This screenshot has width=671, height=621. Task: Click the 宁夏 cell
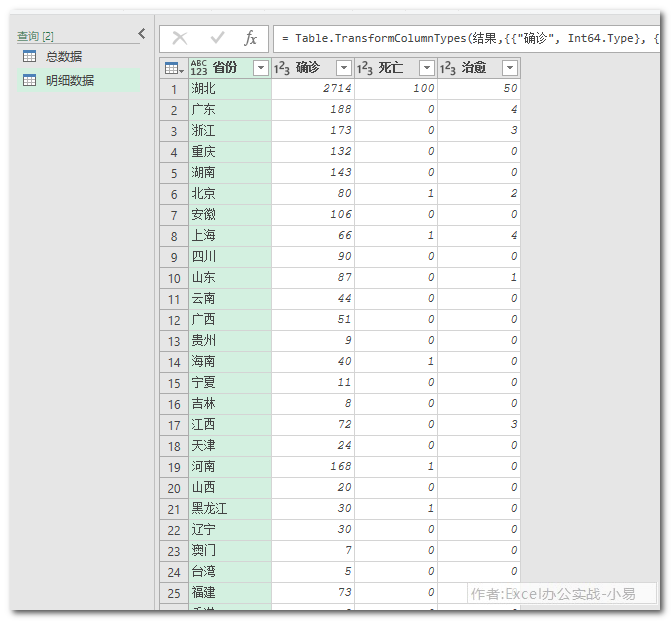pyautogui.click(x=230, y=382)
